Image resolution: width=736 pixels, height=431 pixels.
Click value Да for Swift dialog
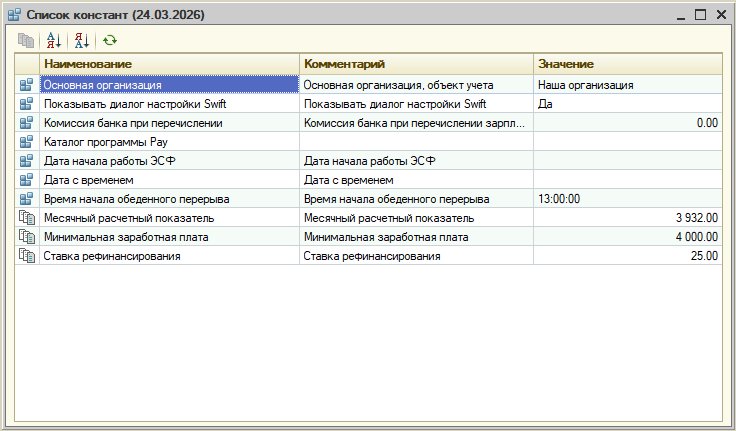point(628,104)
